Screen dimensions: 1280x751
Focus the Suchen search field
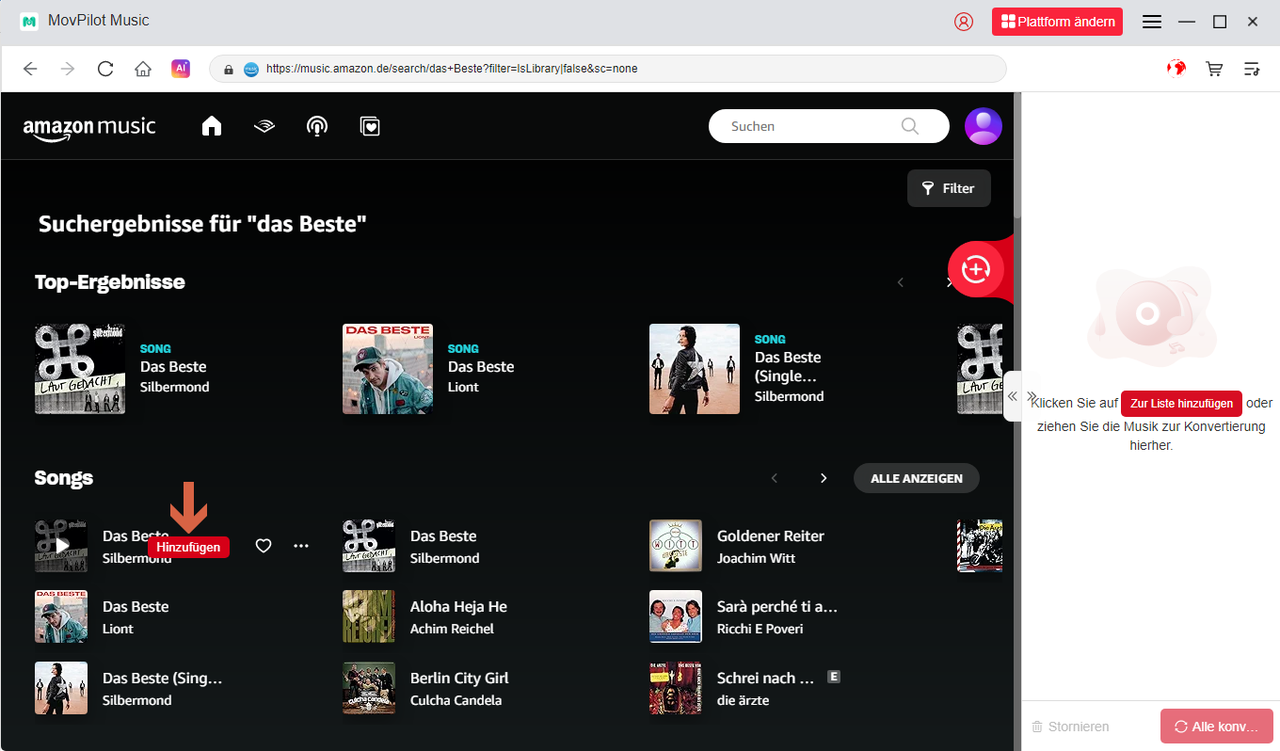(x=828, y=126)
